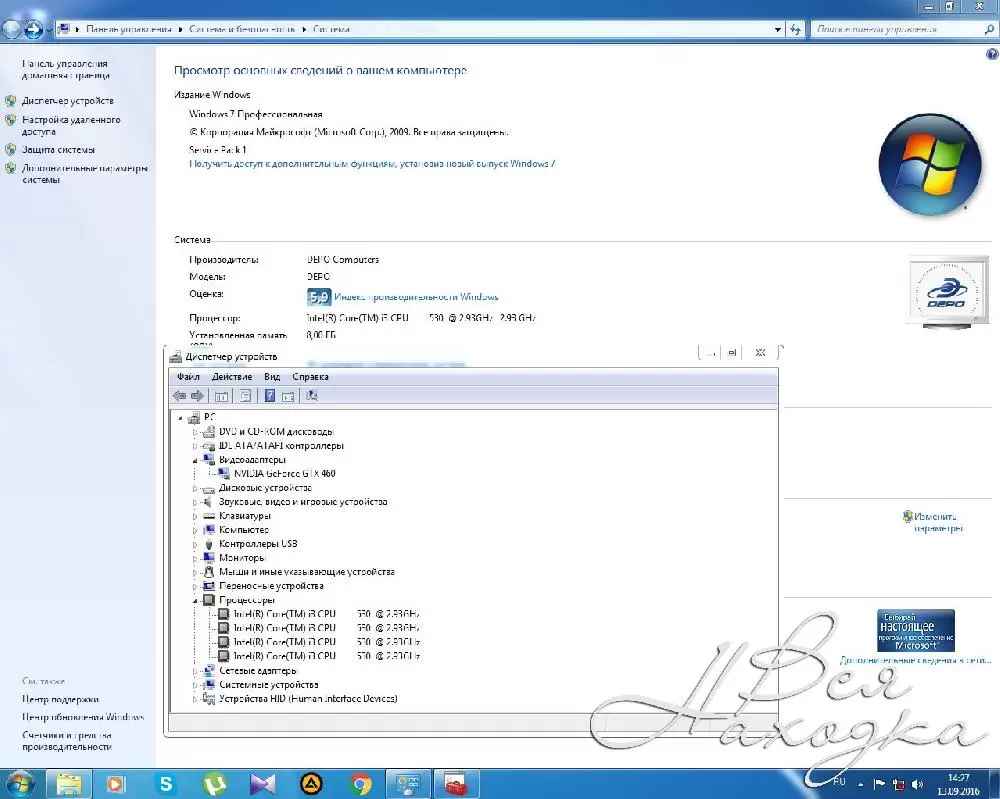Viewport: 1000px width, 799px height.
Task: Expand the Дисковые устройства node
Action: coord(196,488)
